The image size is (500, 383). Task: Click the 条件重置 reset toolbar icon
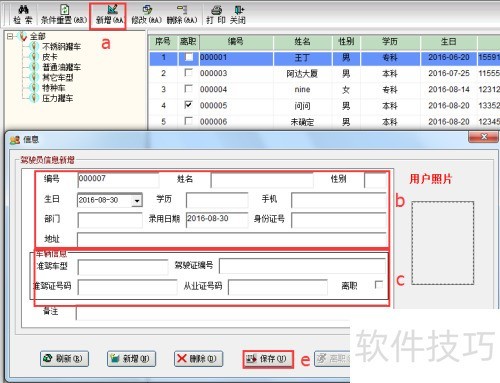pos(64,9)
